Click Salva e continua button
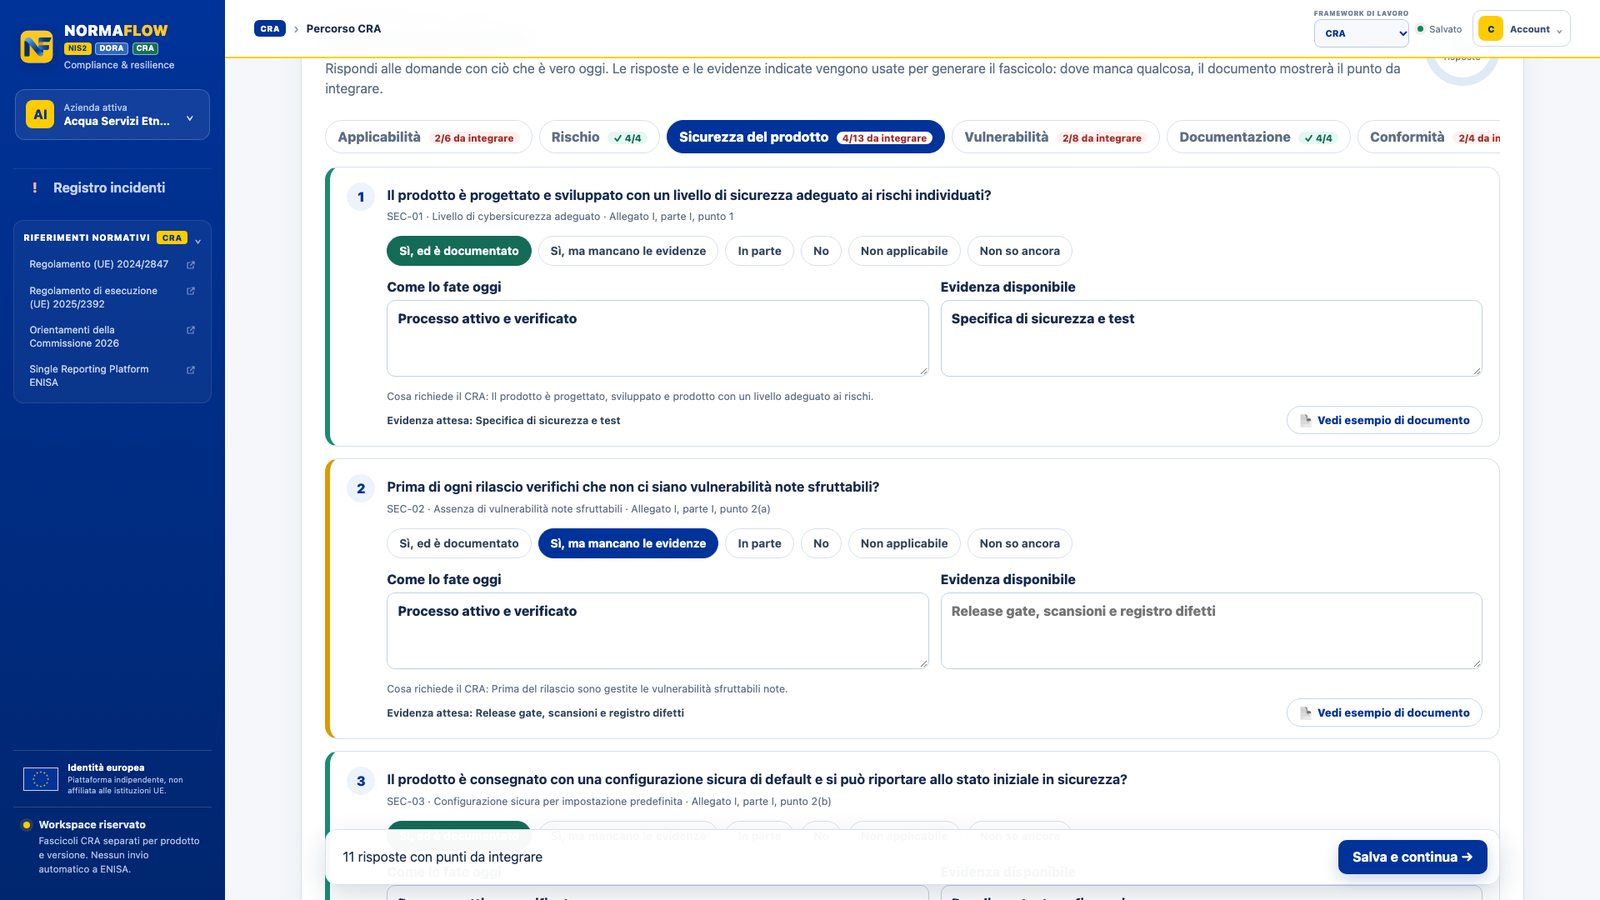Viewport: 1600px width, 900px height. 1413,857
